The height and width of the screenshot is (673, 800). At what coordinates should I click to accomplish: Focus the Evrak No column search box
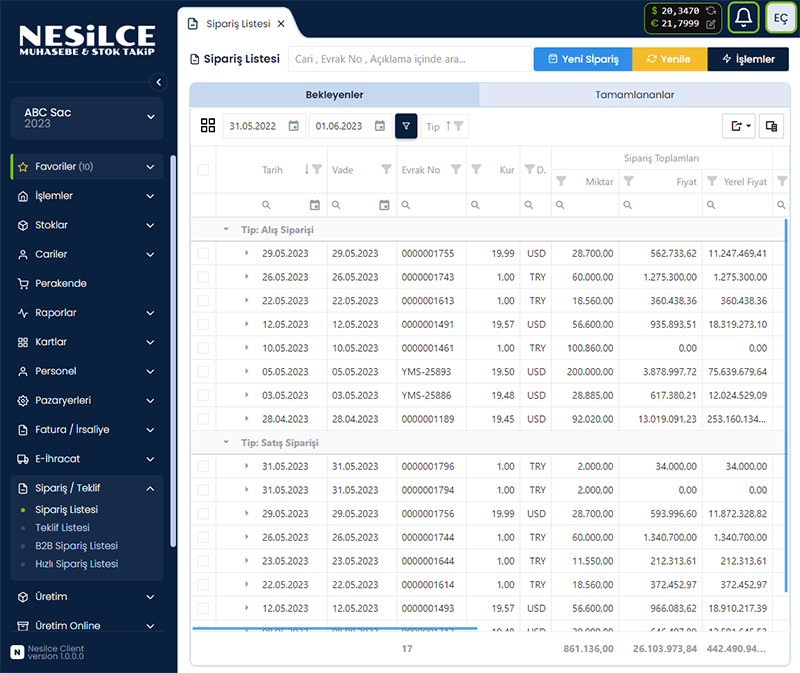click(432, 205)
